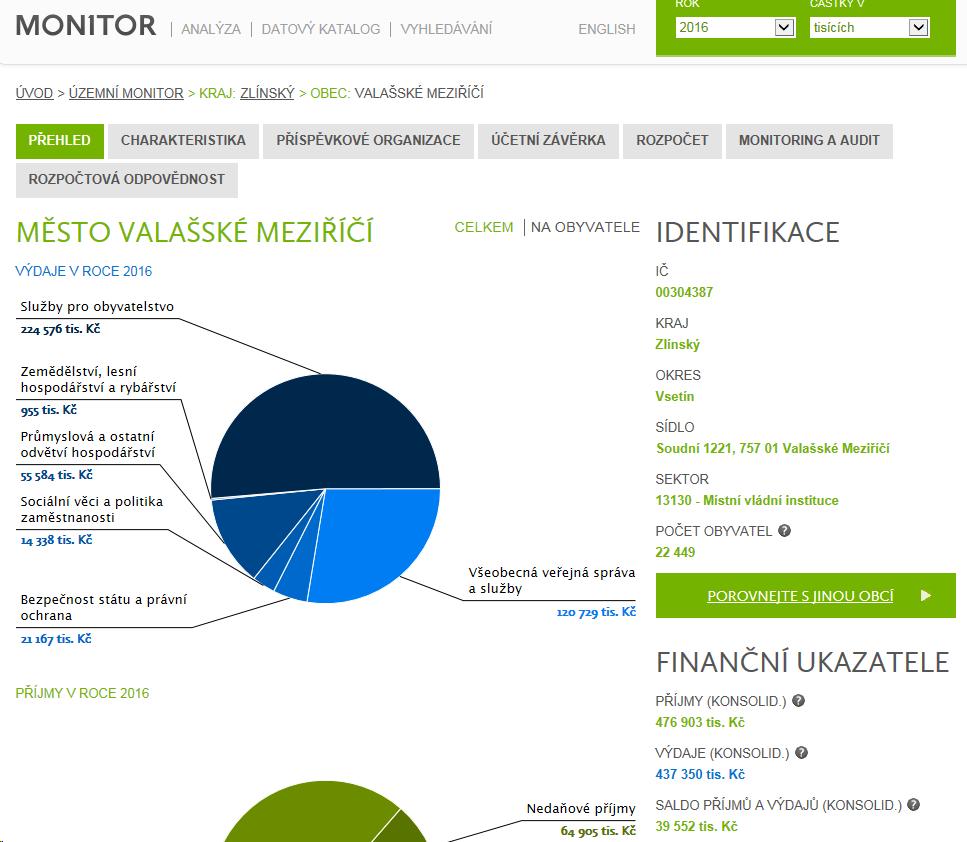Viewport: 967px width, 842px height.
Task: Click the Služby pro obyvatelstvo label
Action: (x=97, y=307)
